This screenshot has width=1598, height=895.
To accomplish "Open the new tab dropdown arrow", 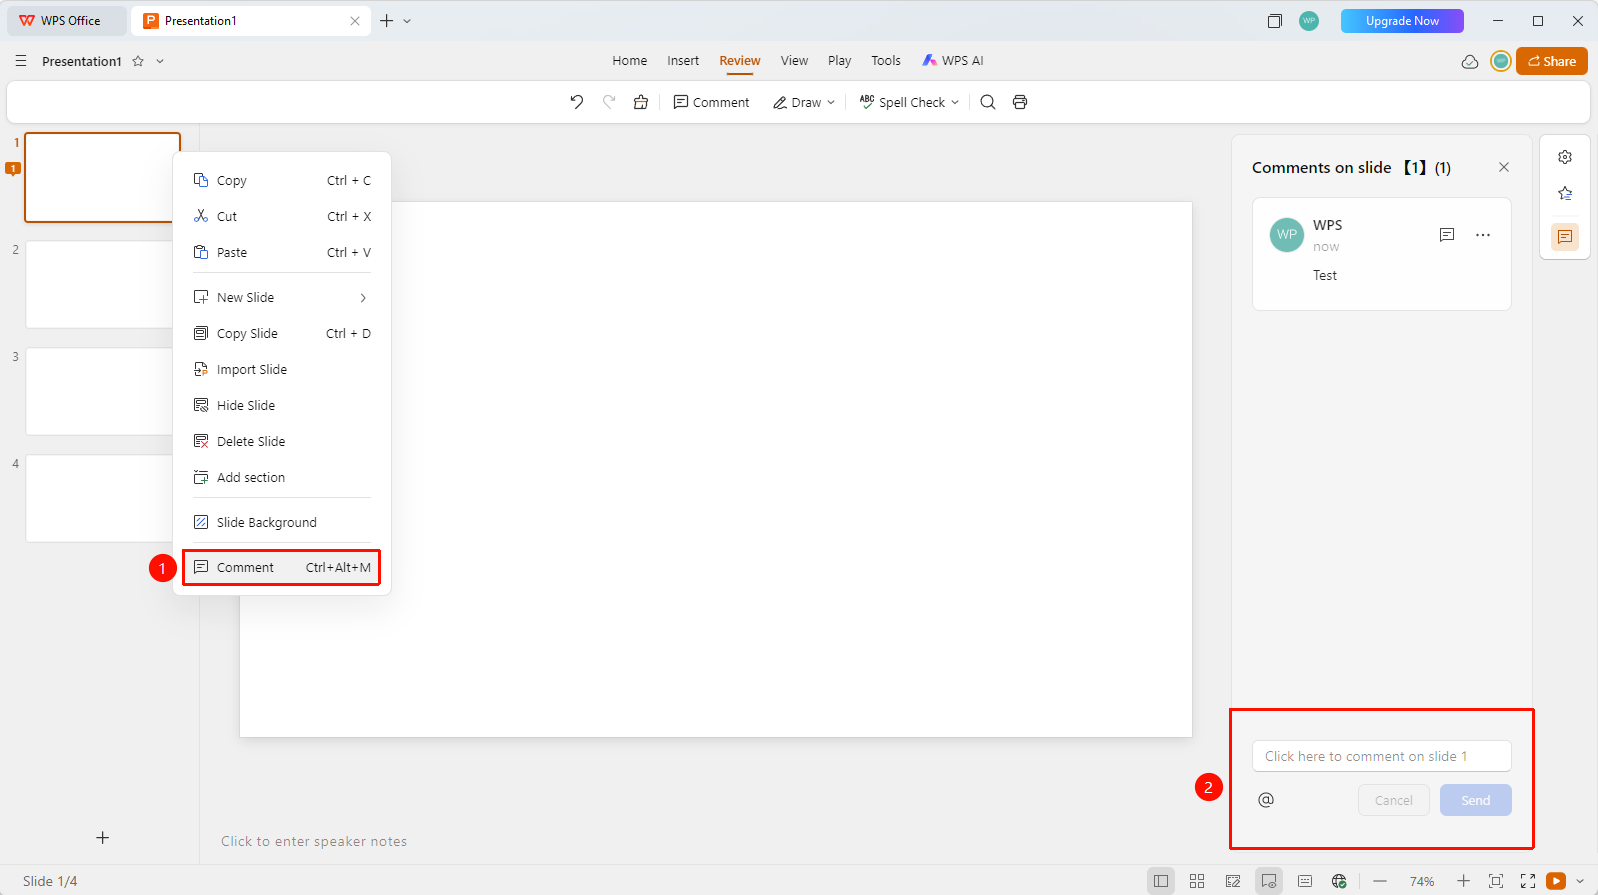I will (x=407, y=21).
